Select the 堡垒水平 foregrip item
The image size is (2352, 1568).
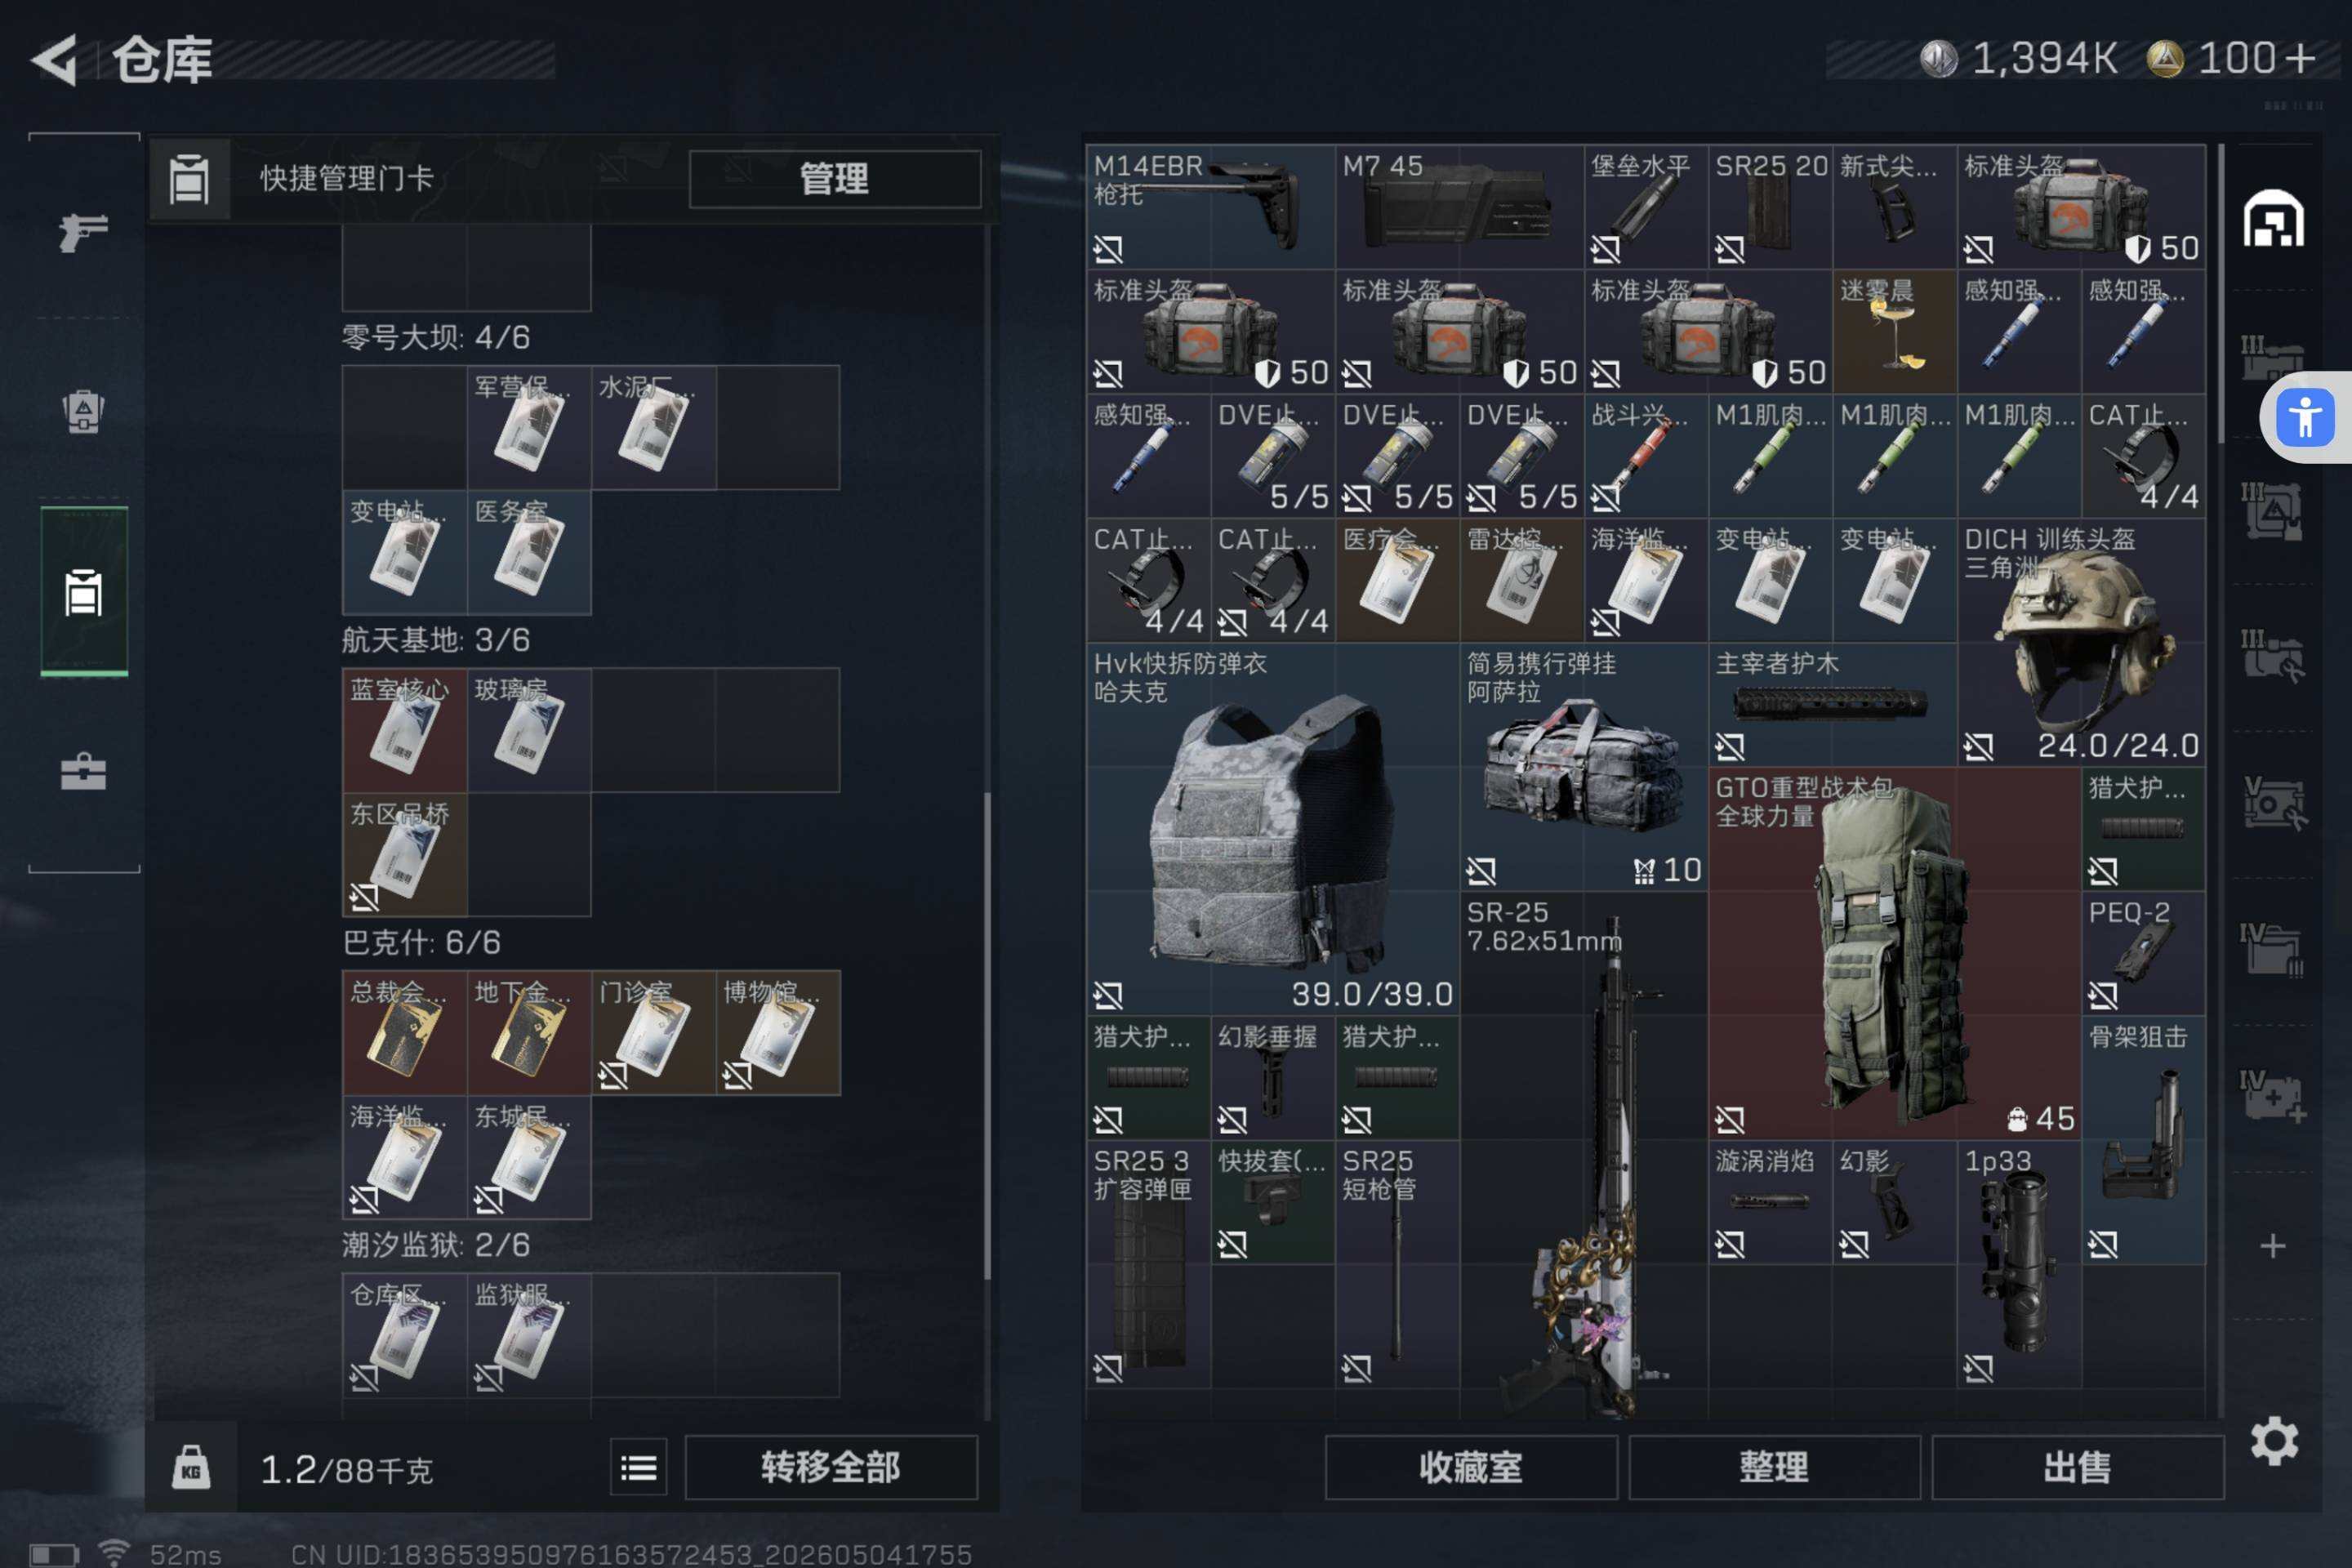1646,207
